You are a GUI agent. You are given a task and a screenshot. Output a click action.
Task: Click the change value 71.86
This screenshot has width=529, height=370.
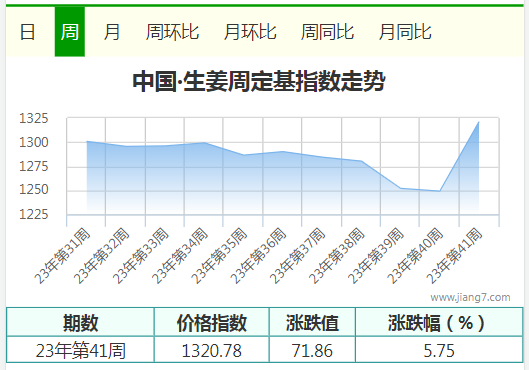point(312,350)
